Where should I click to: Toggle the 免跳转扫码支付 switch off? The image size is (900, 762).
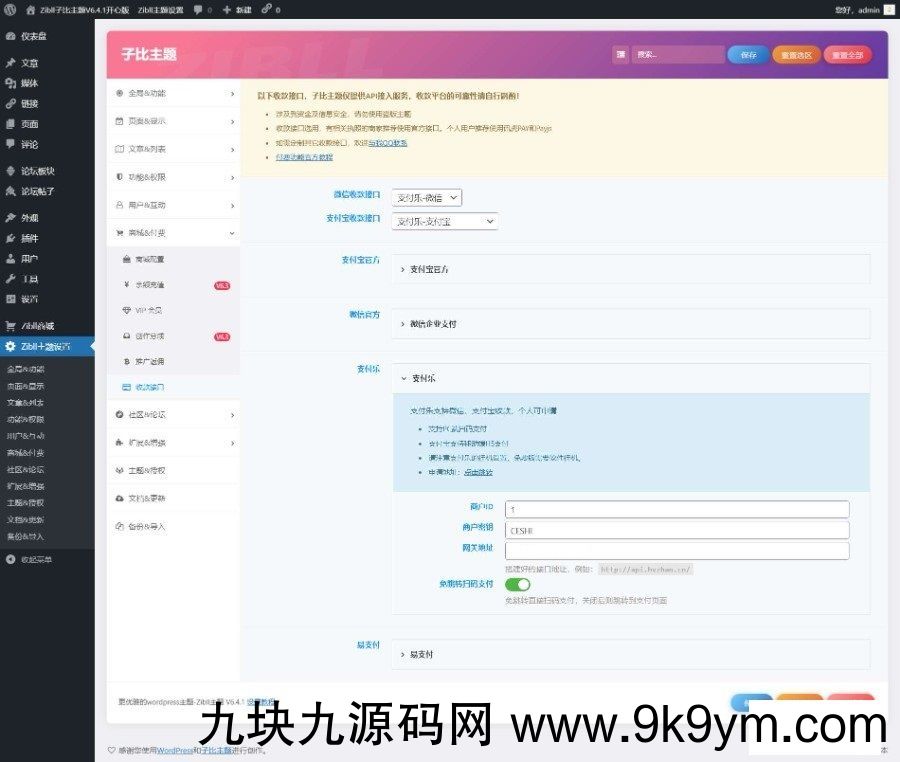click(x=517, y=584)
